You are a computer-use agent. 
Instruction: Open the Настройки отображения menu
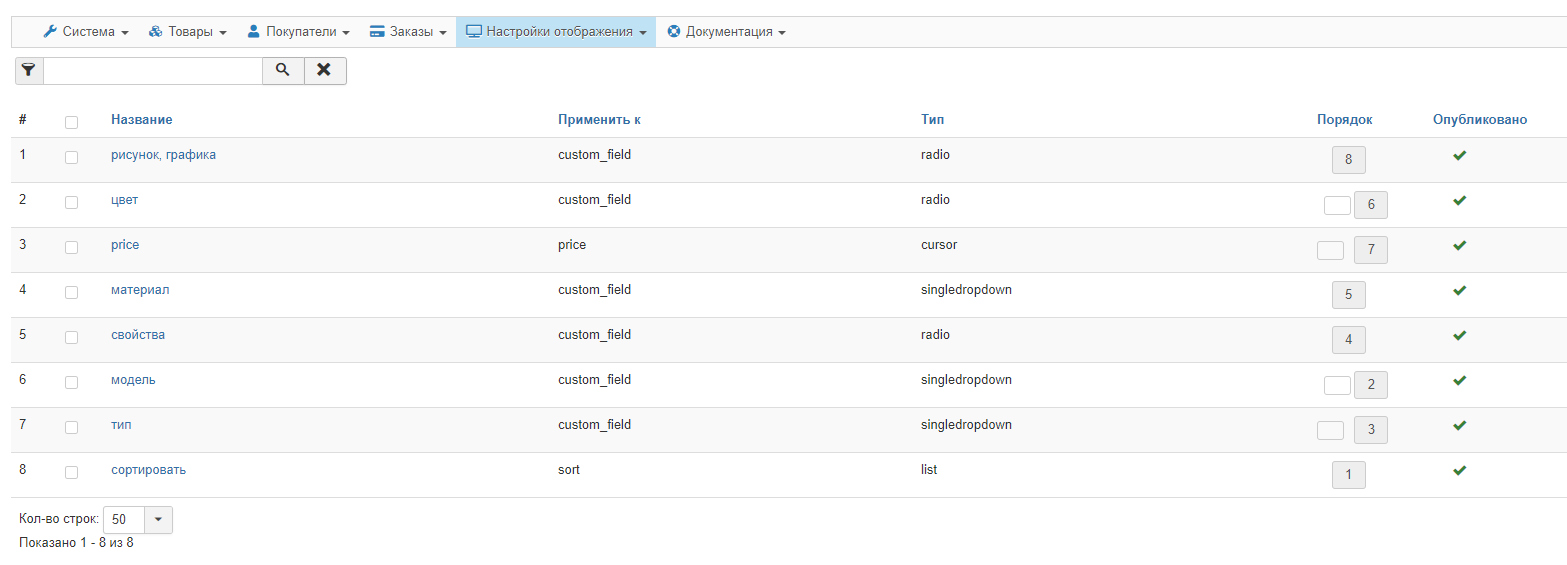coord(556,32)
